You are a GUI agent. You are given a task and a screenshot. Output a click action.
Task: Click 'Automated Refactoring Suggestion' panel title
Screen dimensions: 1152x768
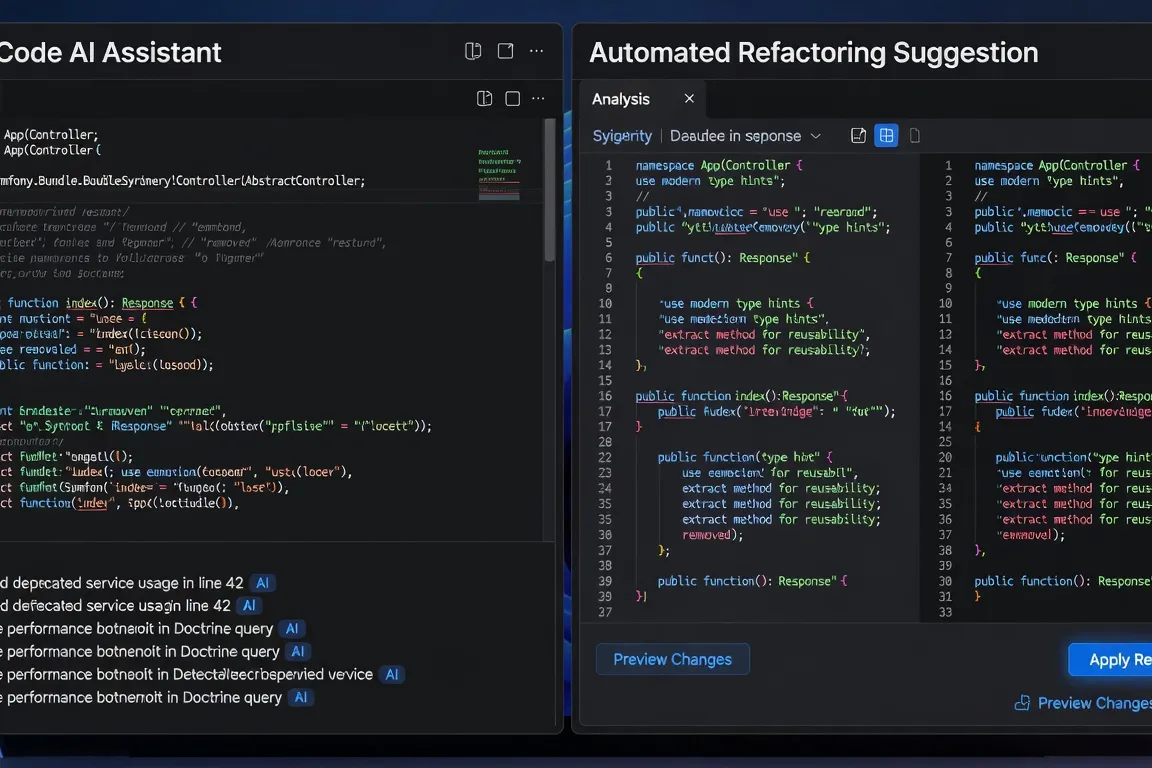click(814, 53)
